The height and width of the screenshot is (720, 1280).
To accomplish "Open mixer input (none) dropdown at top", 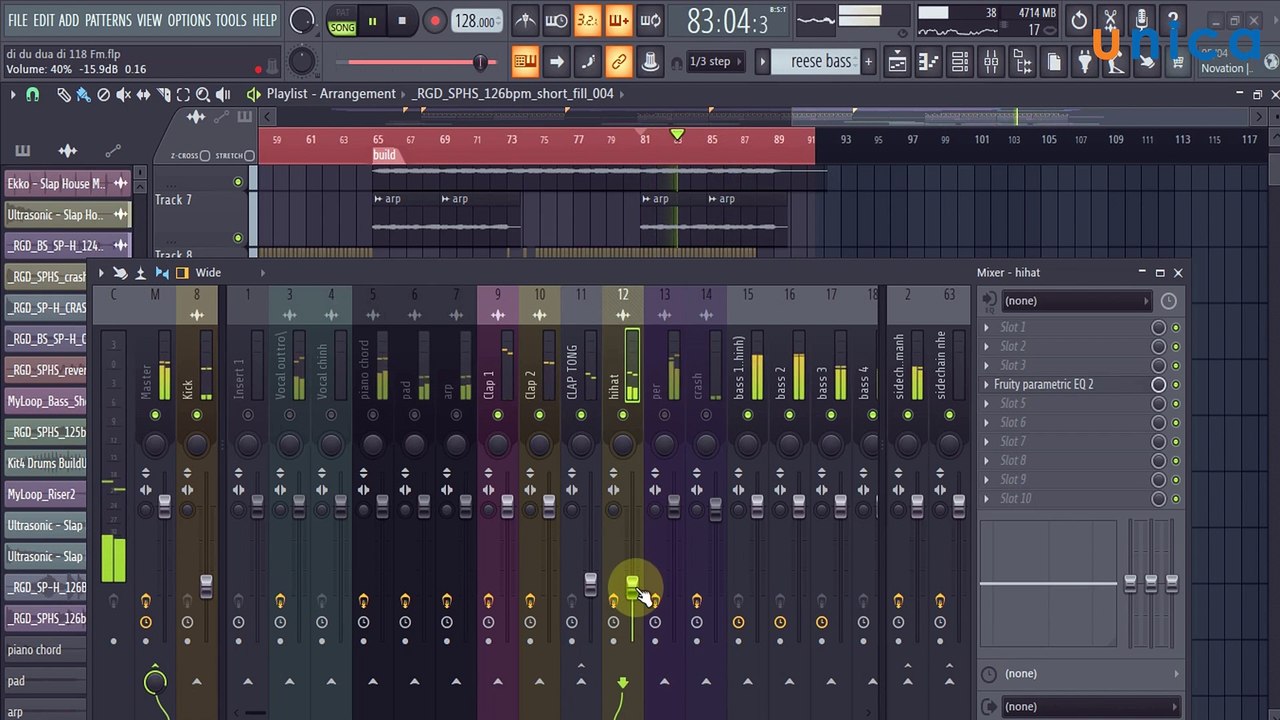I will click(x=1076, y=300).
